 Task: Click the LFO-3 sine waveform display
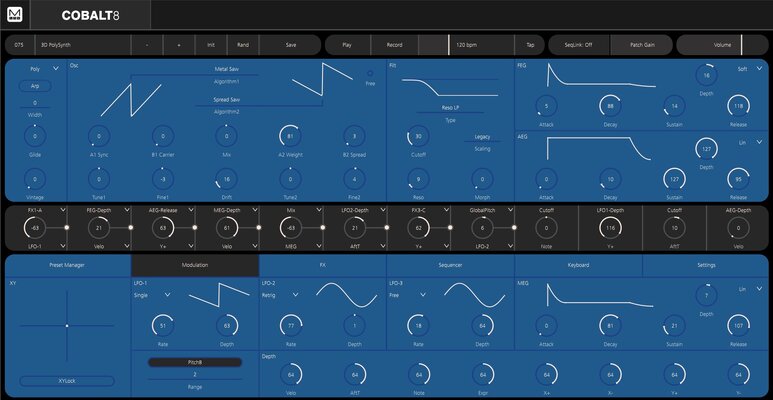click(474, 295)
